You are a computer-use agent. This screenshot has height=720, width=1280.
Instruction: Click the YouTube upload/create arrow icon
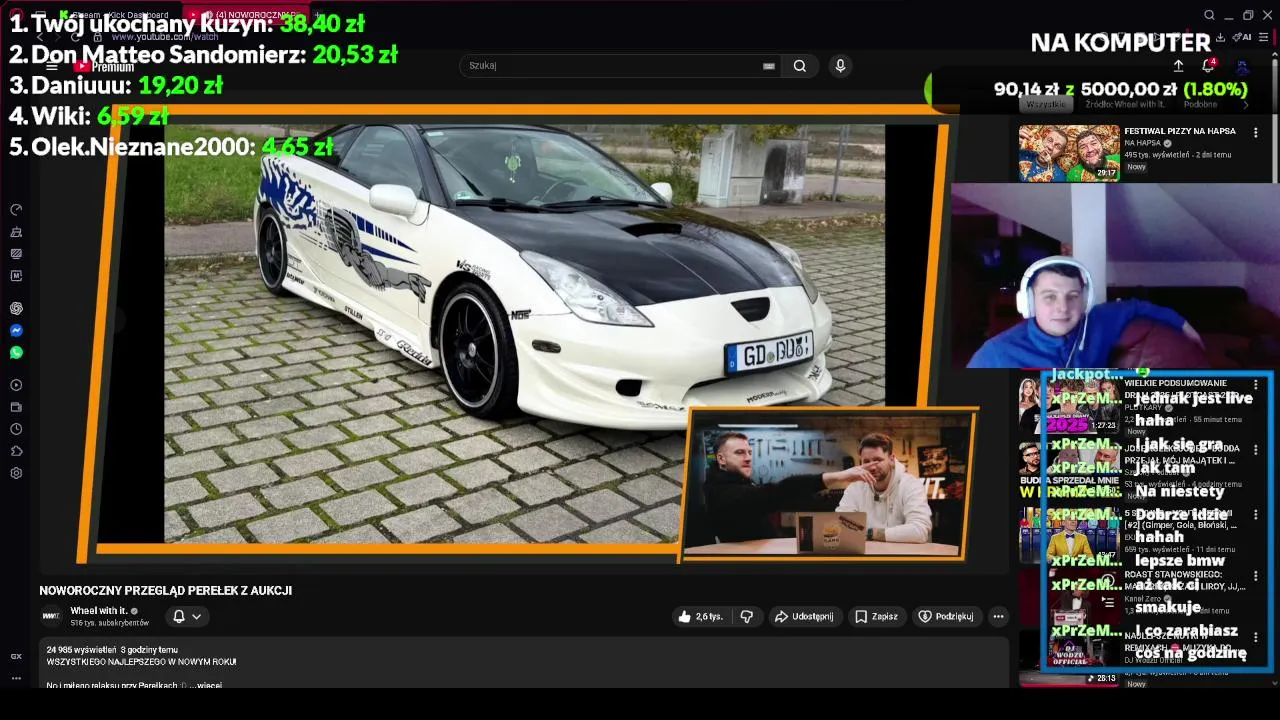coord(1178,66)
